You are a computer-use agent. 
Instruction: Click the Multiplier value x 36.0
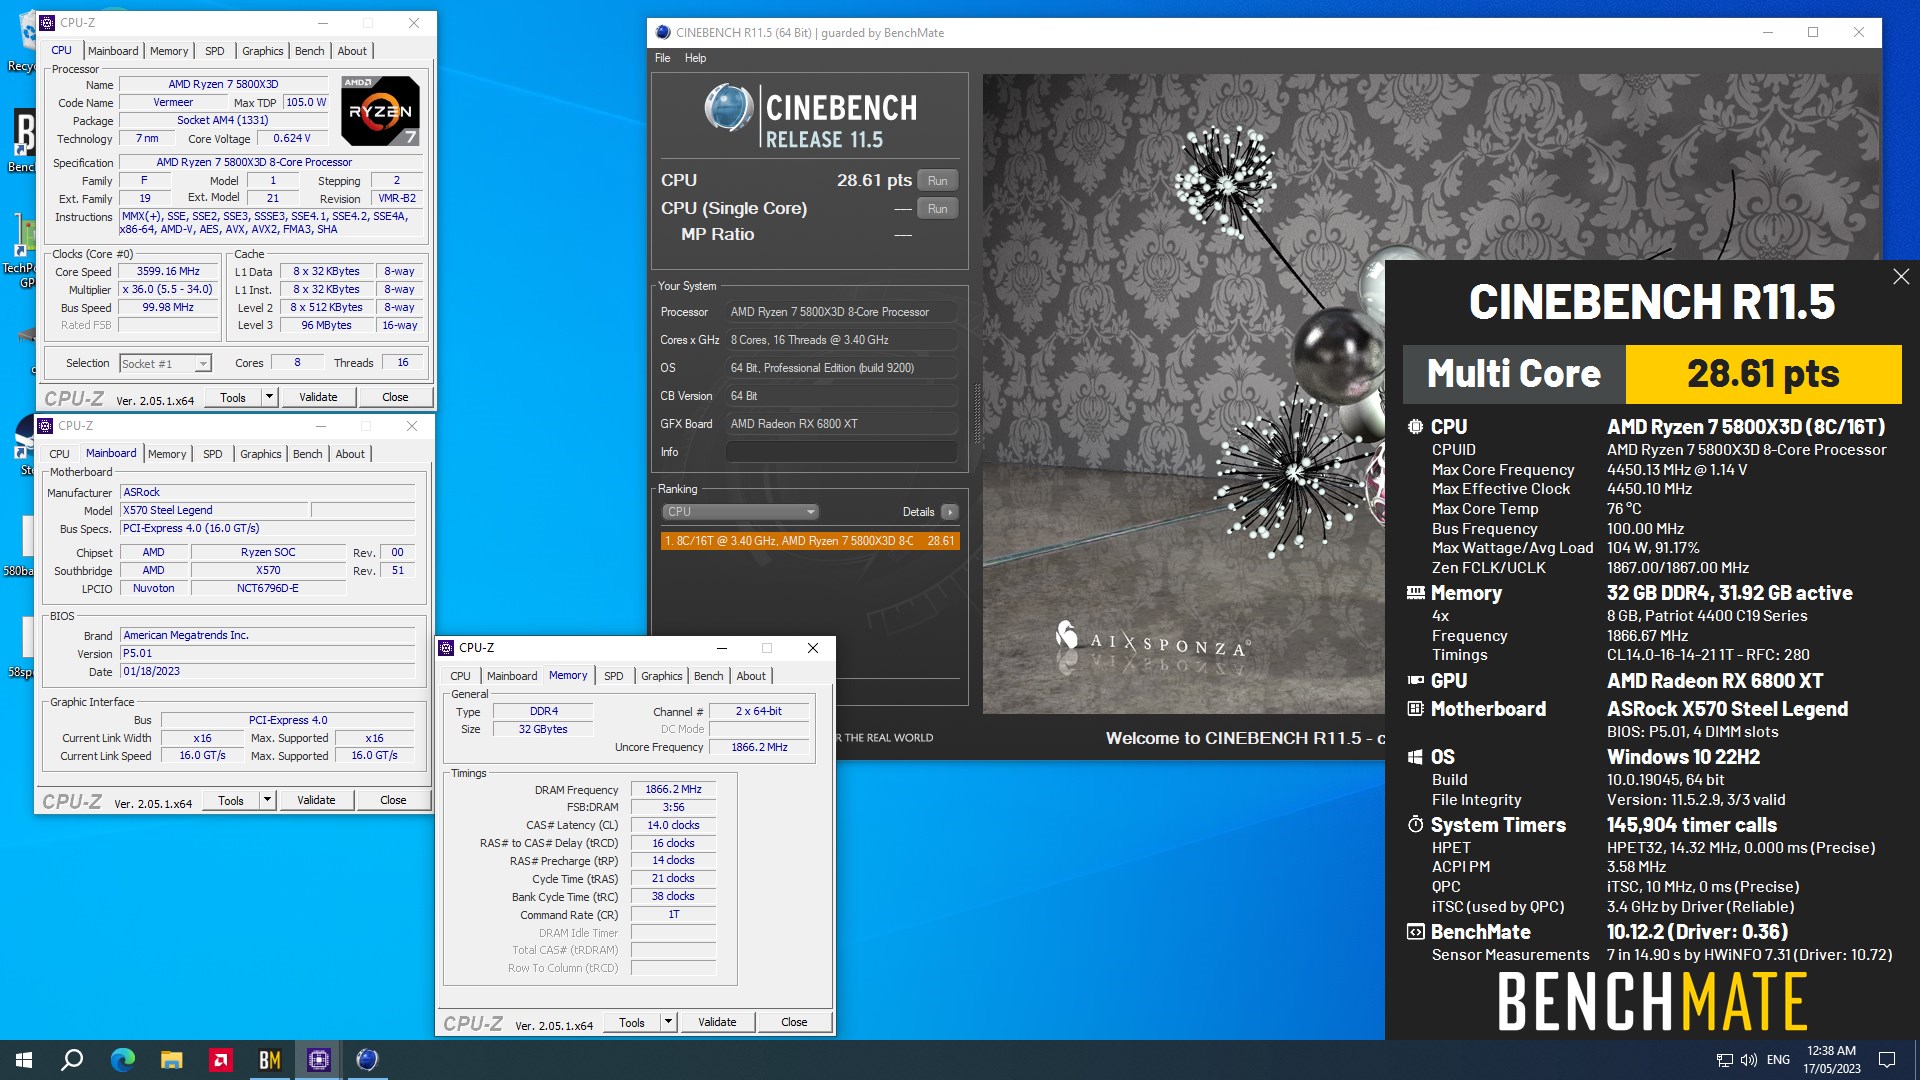coord(168,290)
